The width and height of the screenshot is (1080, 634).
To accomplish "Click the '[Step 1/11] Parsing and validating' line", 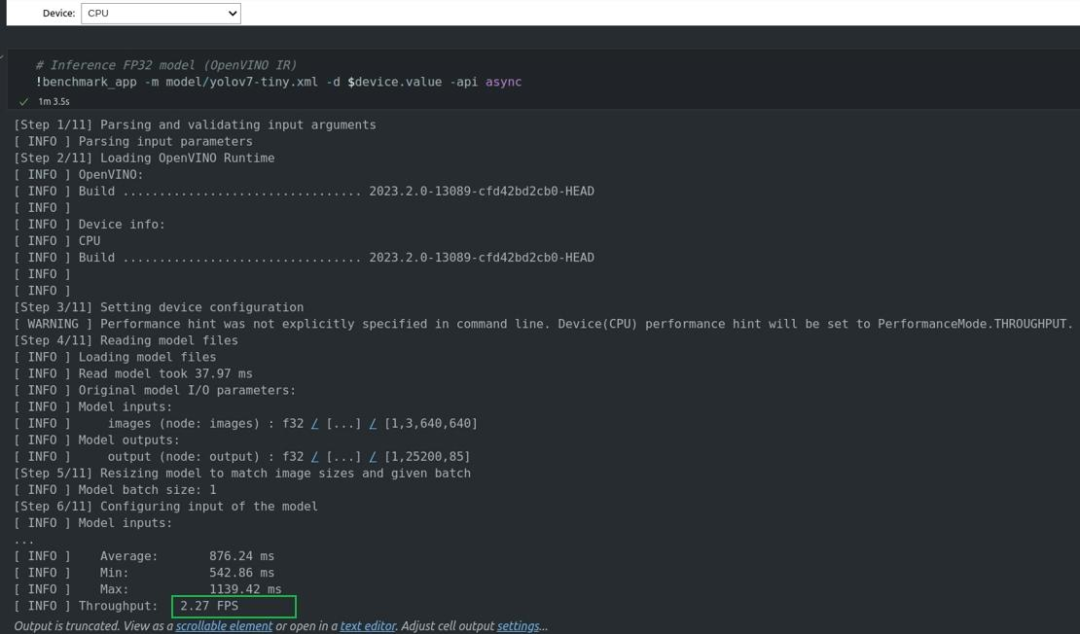I will click(195, 125).
